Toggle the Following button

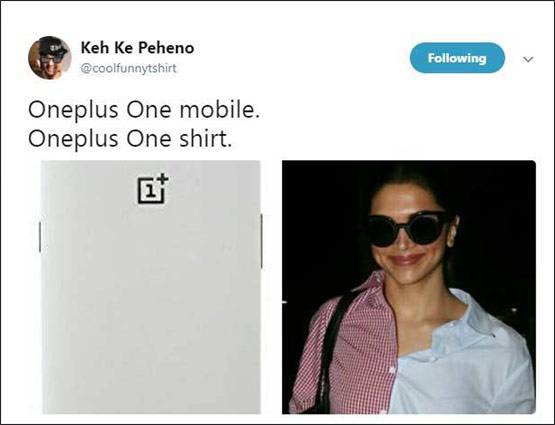point(457,58)
